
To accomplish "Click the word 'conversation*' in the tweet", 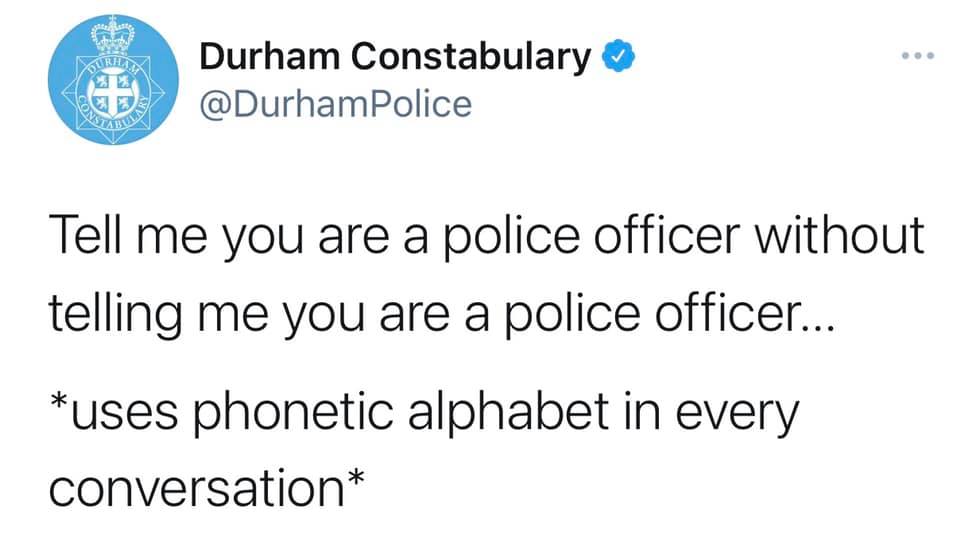I will (x=207, y=488).
